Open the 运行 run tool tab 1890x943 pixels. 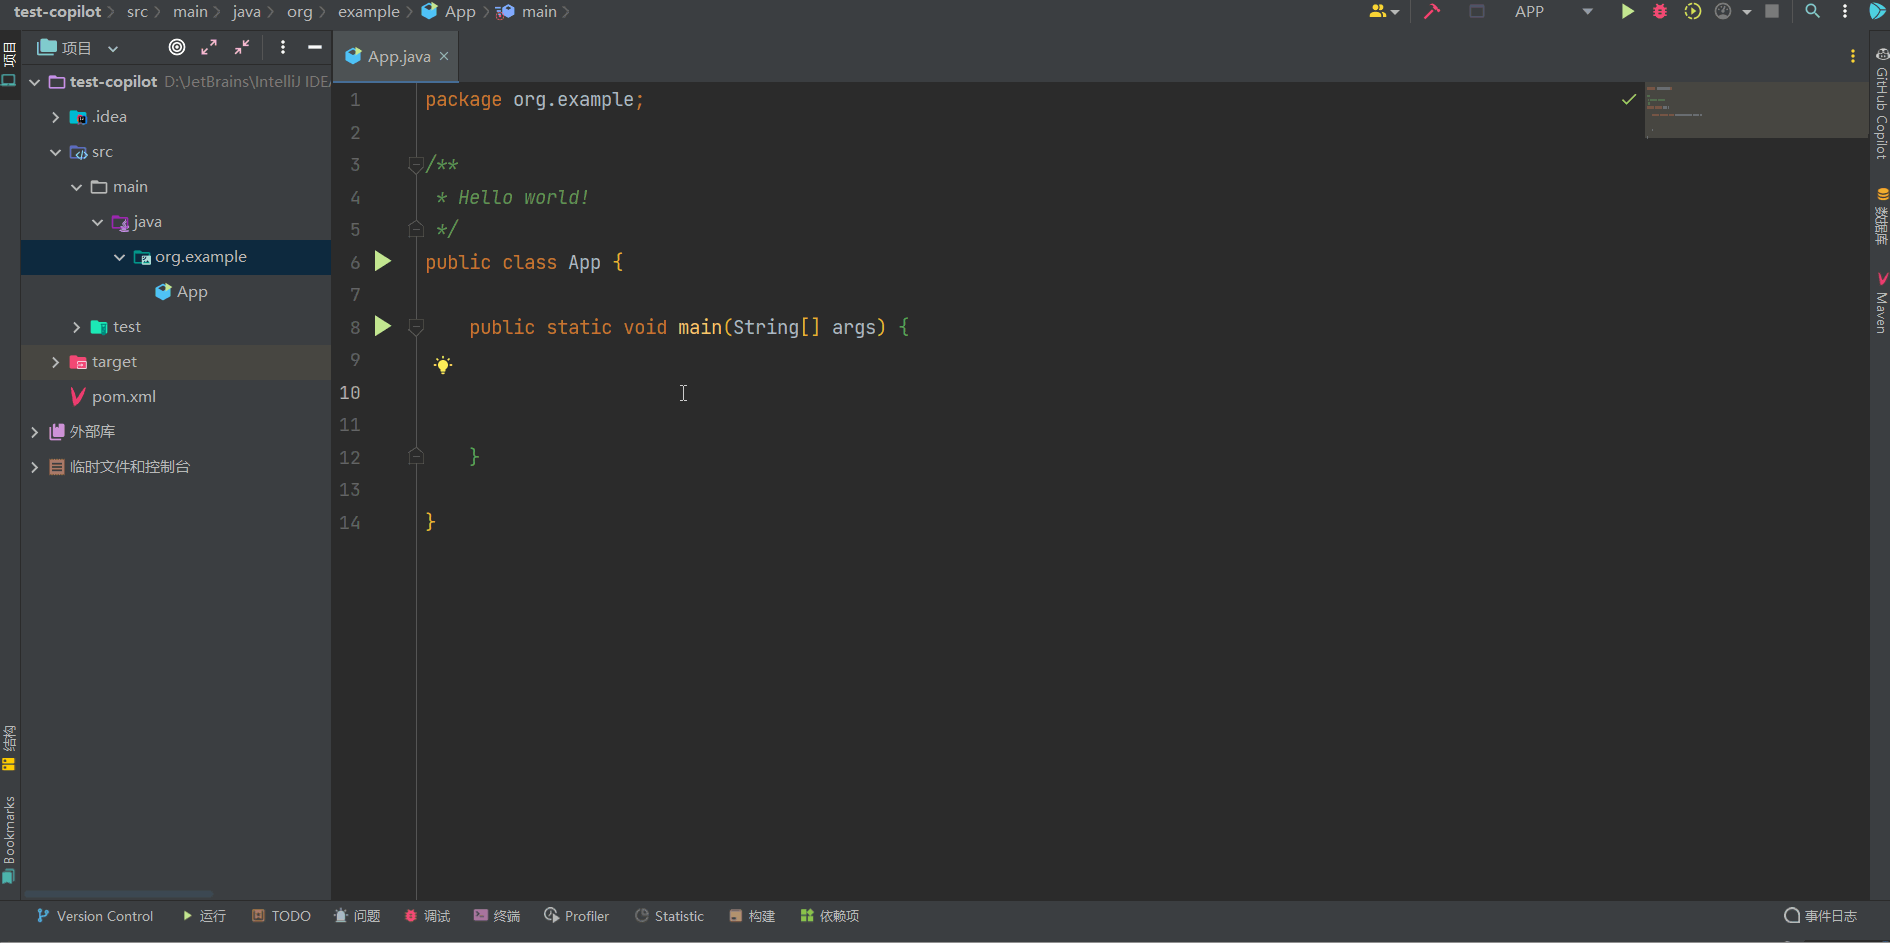tap(204, 916)
